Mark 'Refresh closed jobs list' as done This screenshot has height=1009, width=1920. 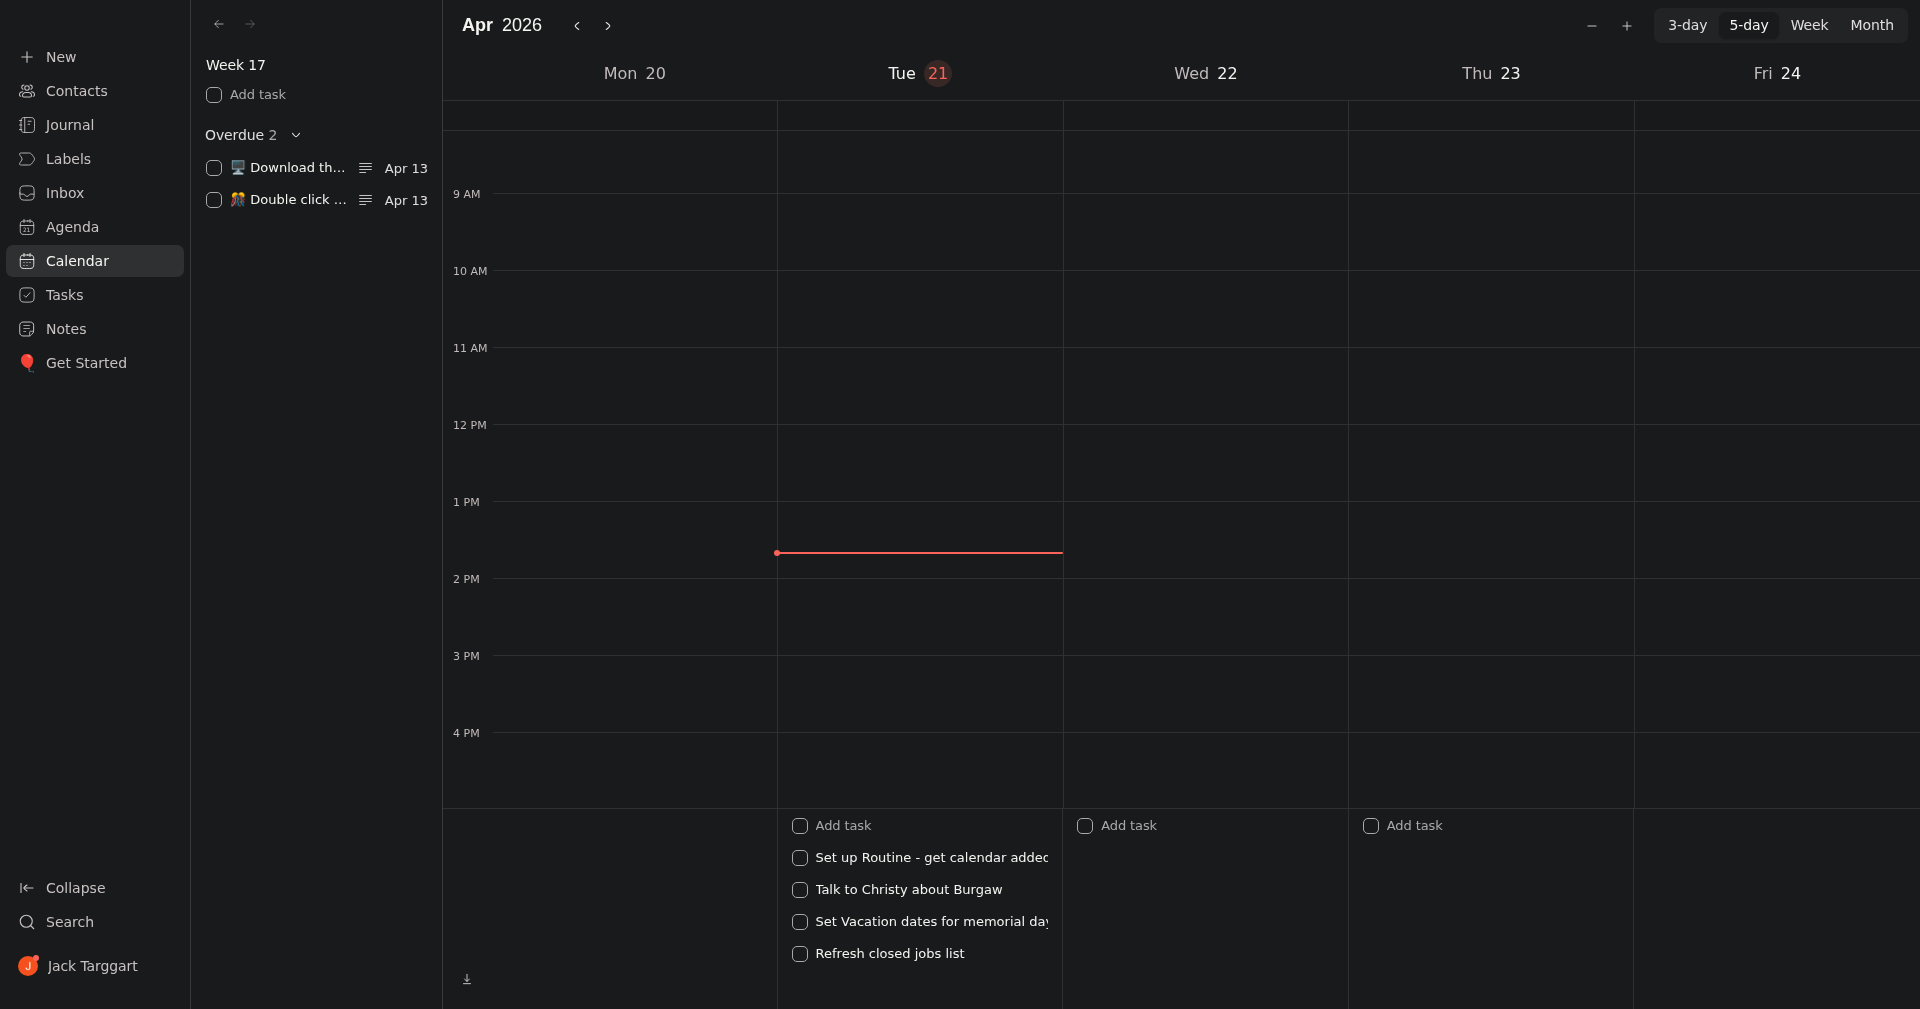coord(800,954)
